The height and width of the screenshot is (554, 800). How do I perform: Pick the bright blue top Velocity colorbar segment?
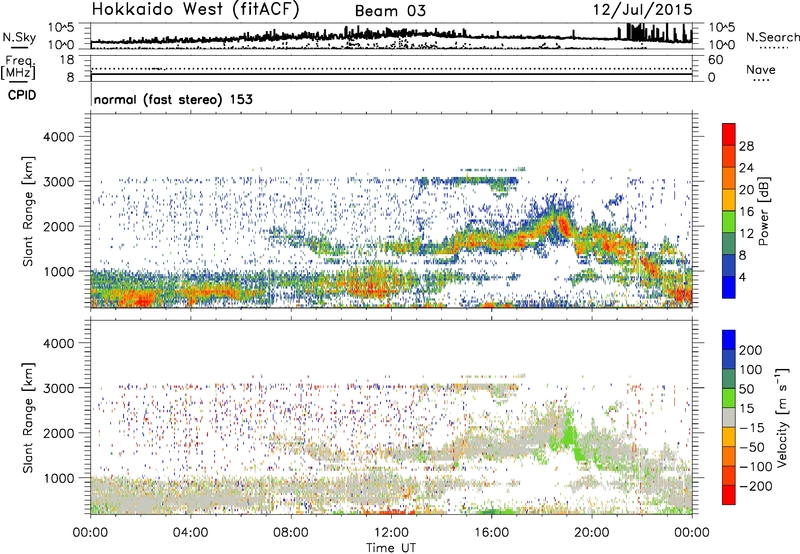point(729,340)
